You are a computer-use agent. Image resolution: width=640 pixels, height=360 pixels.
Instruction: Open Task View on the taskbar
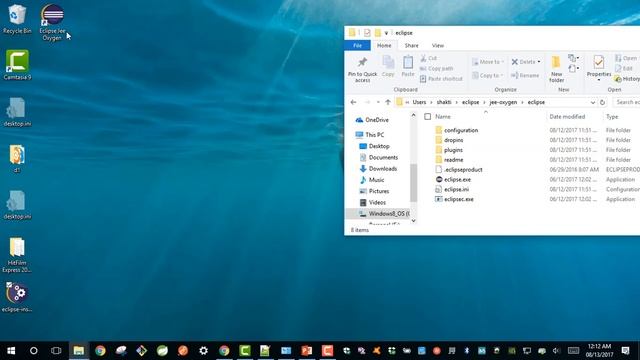pyautogui.click(x=56, y=351)
